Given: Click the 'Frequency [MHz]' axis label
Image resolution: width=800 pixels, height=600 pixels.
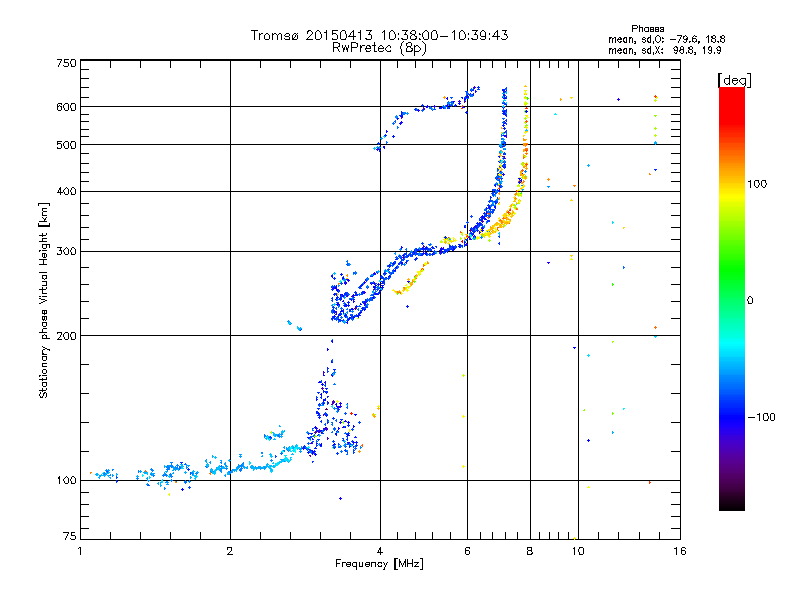Looking at the screenshot, I should coord(379,564).
